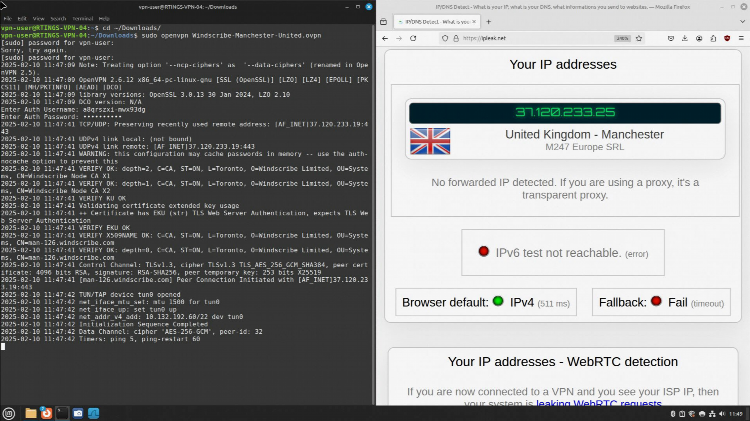Open the Pocket save icon in Firefox toolbar

coord(671,38)
